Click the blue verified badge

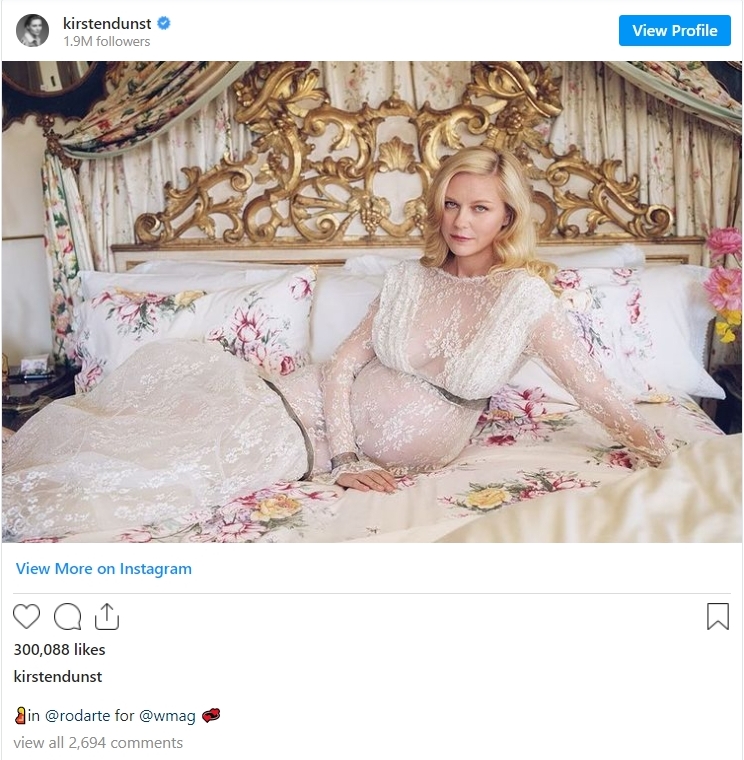[163, 23]
